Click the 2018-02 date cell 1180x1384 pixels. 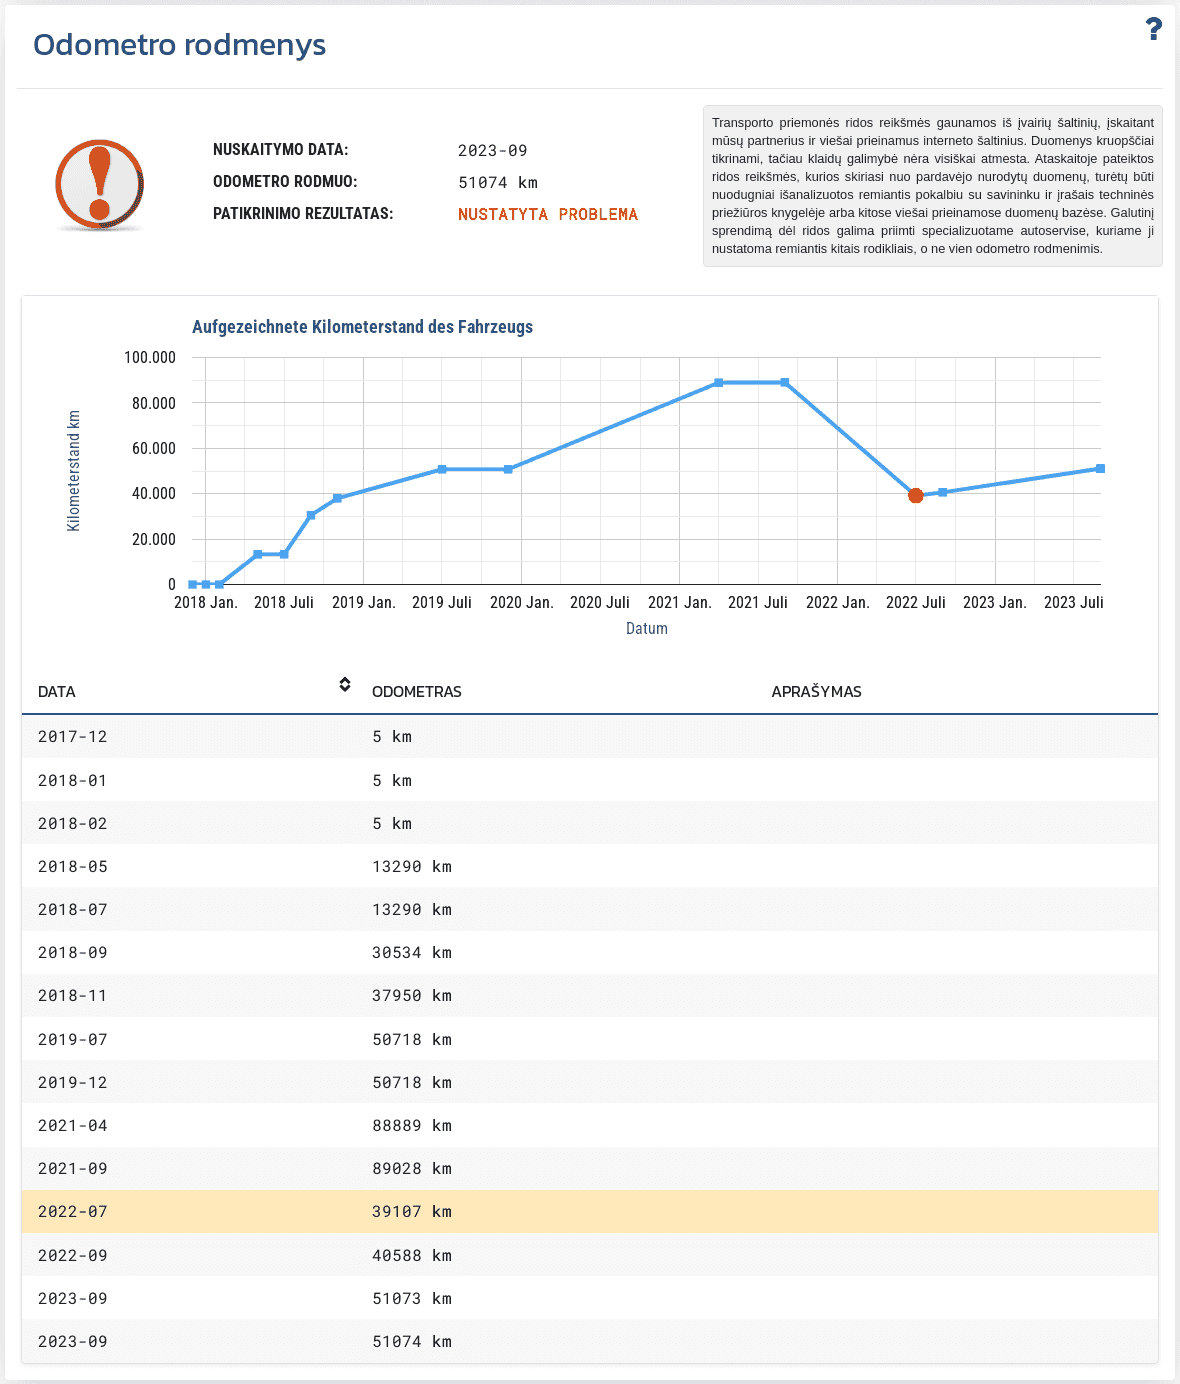(x=72, y=824)
